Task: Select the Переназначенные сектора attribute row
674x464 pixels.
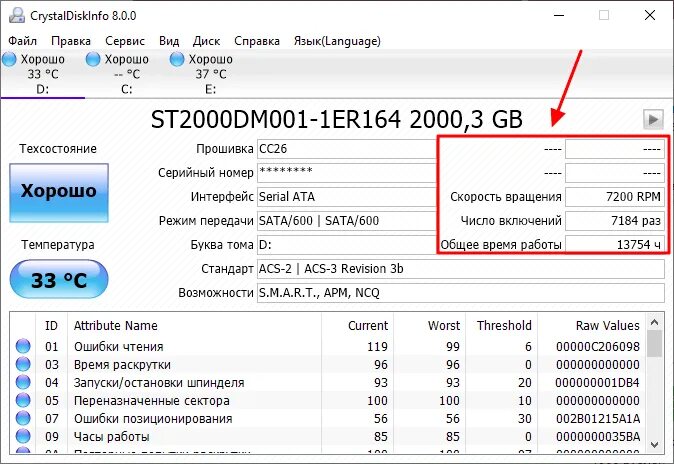Action: pyautogui.click(x=328, y=400)
